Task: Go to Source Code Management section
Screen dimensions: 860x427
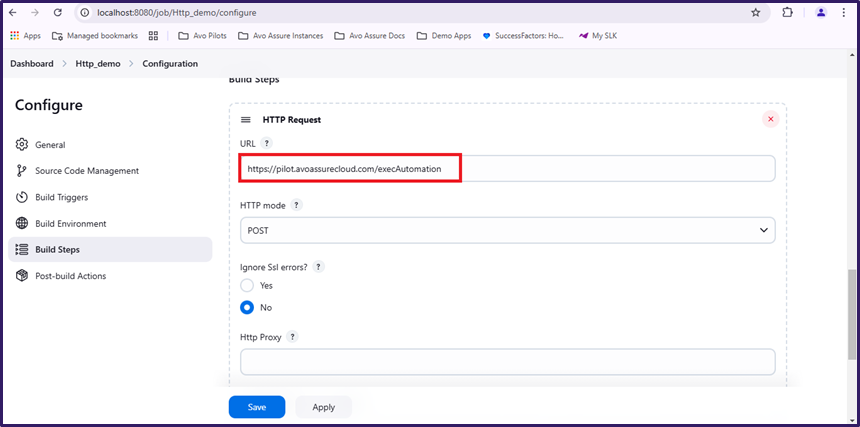Action: coord(86,171)
